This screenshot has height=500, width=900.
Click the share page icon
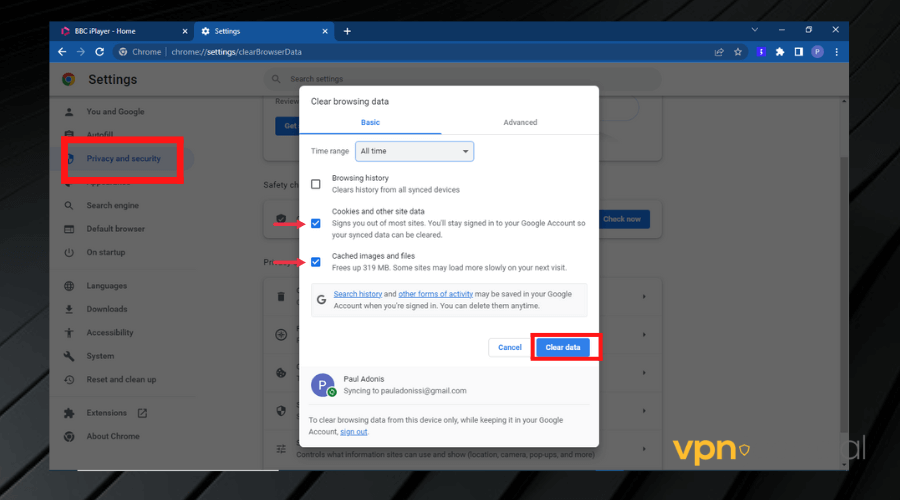point(719,52)
